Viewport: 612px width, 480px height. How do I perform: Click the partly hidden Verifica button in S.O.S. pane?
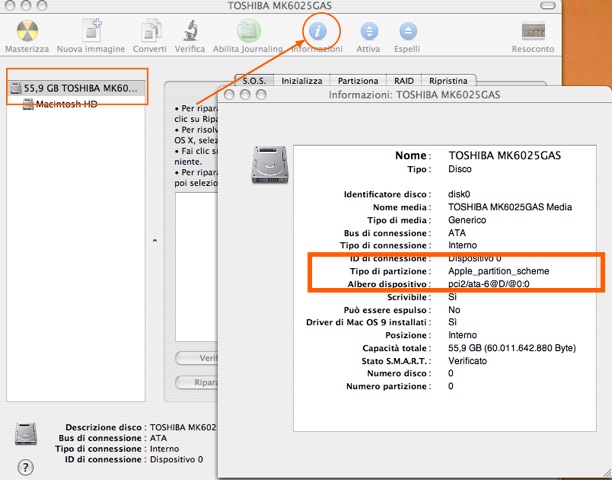[196, 358]
